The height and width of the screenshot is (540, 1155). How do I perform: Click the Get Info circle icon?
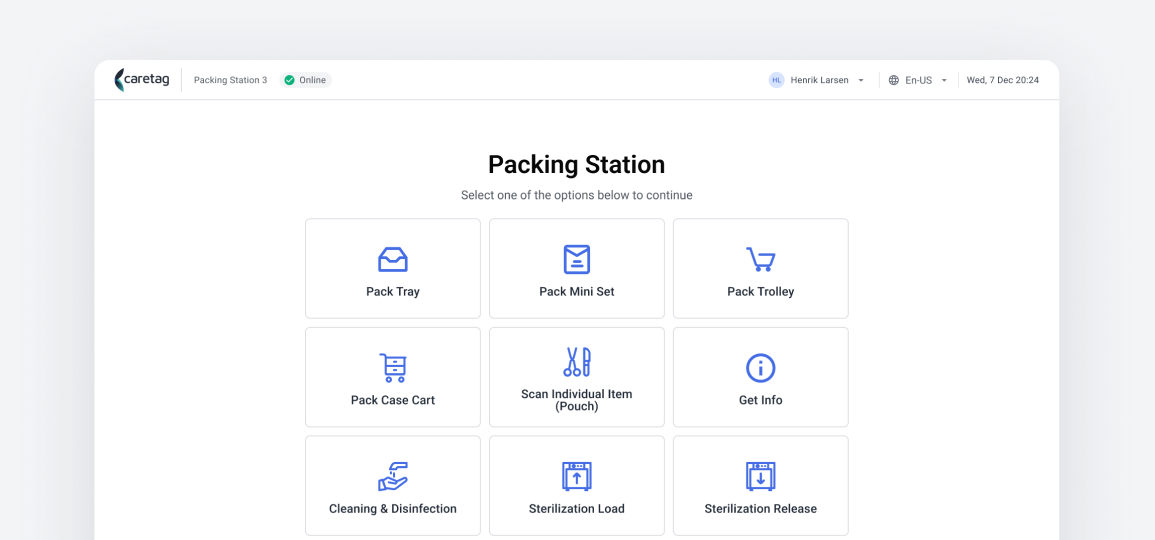coord(761,368)
